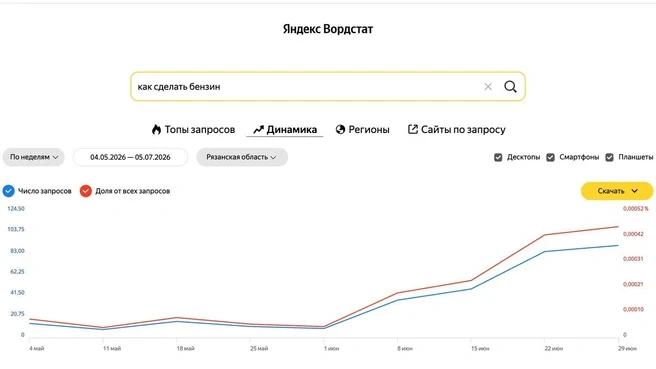
Task: Expand the Рязанская область region dropdown
Action: [x=242, y=157]
